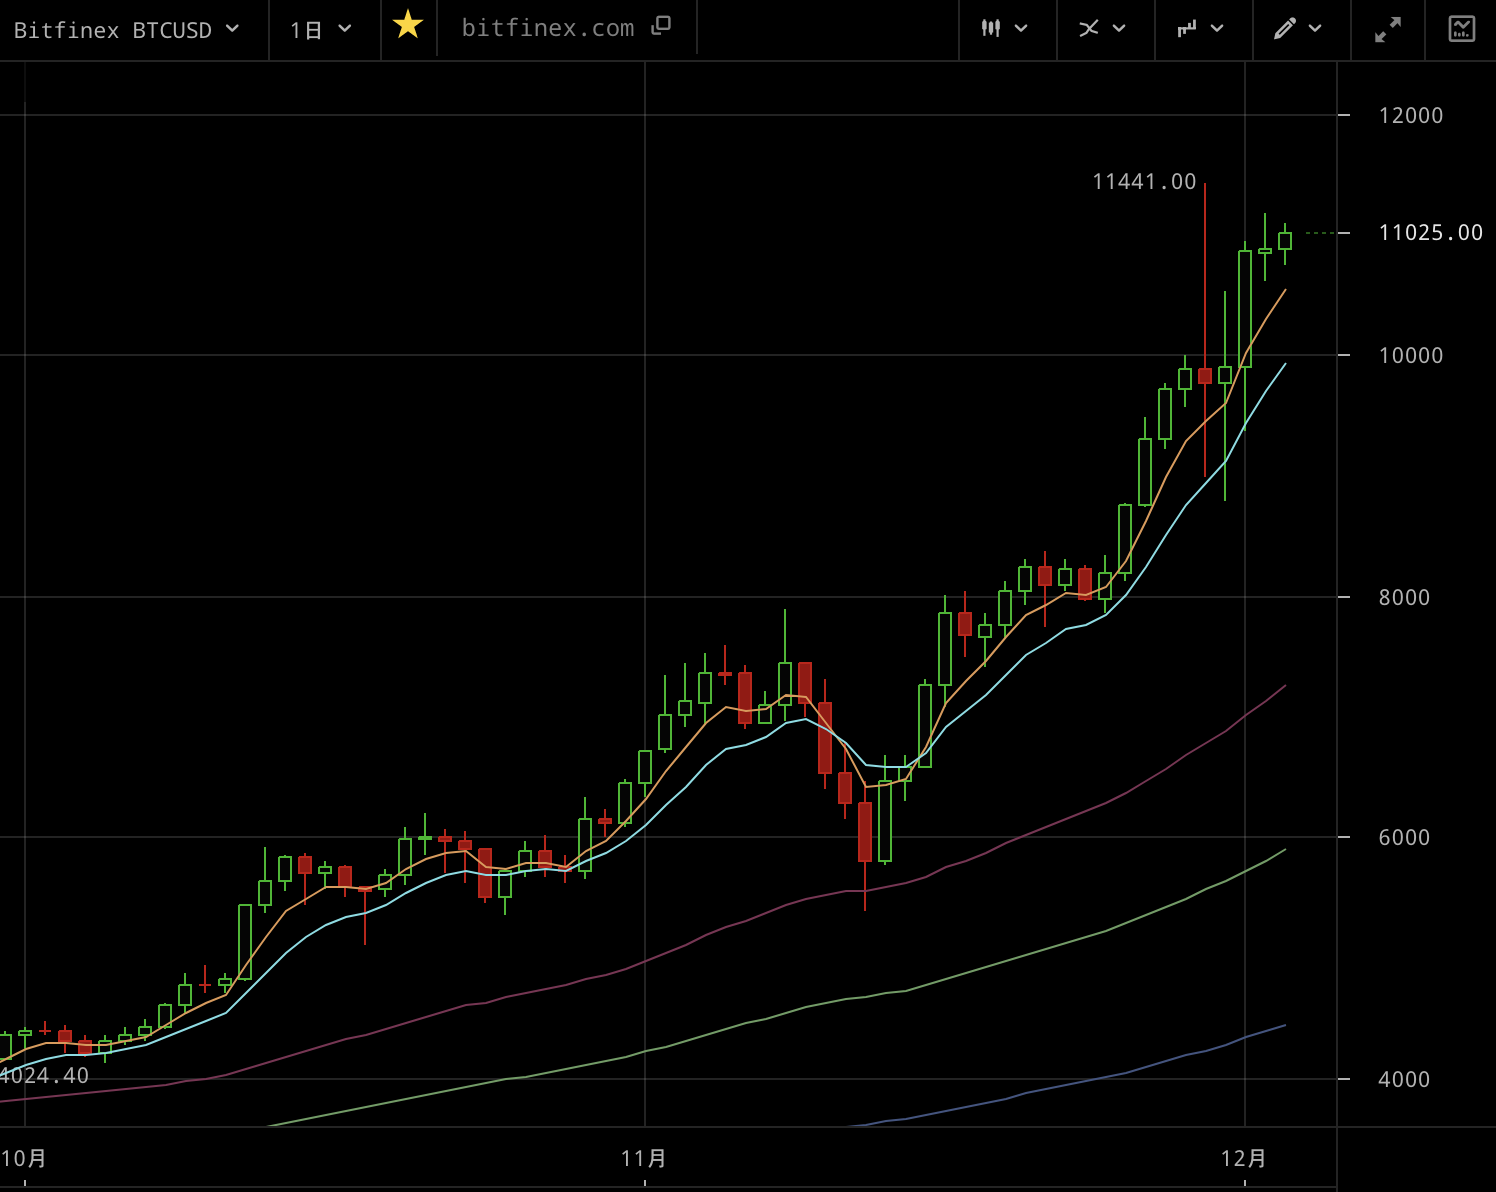Open the pencil drawing tools menu
Viewport: 1496px width, 1192px height.
[1300, 29]
